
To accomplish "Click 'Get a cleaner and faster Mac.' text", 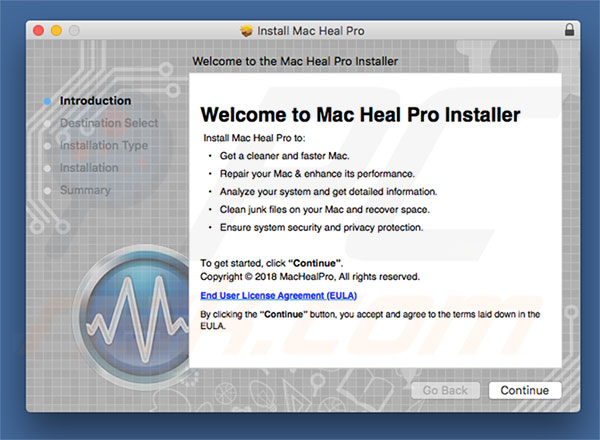I will click(x=284, y=156).
